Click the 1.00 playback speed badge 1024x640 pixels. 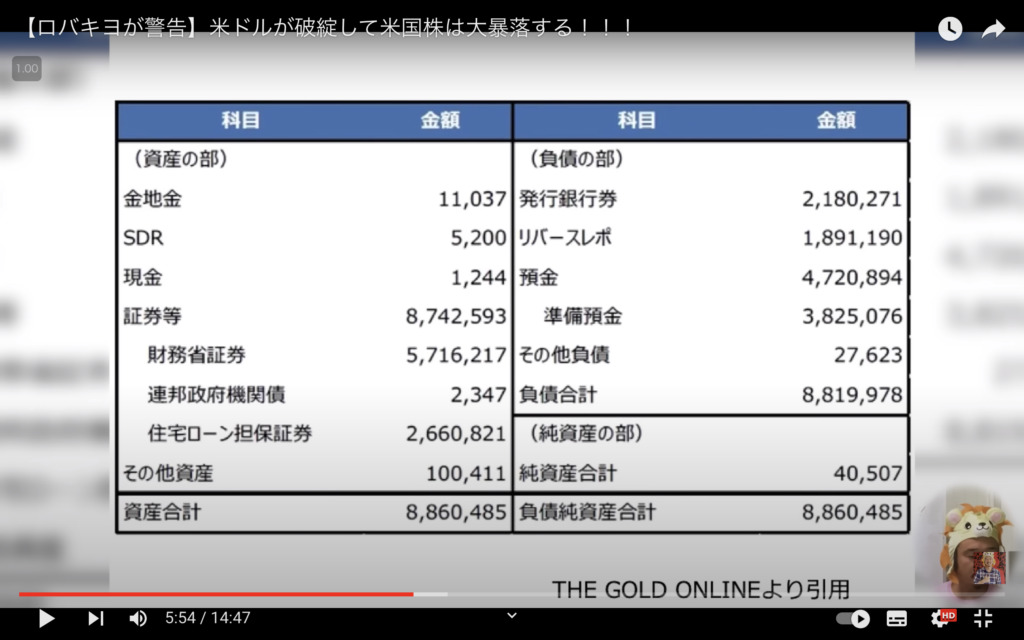(x=27, y=68)
